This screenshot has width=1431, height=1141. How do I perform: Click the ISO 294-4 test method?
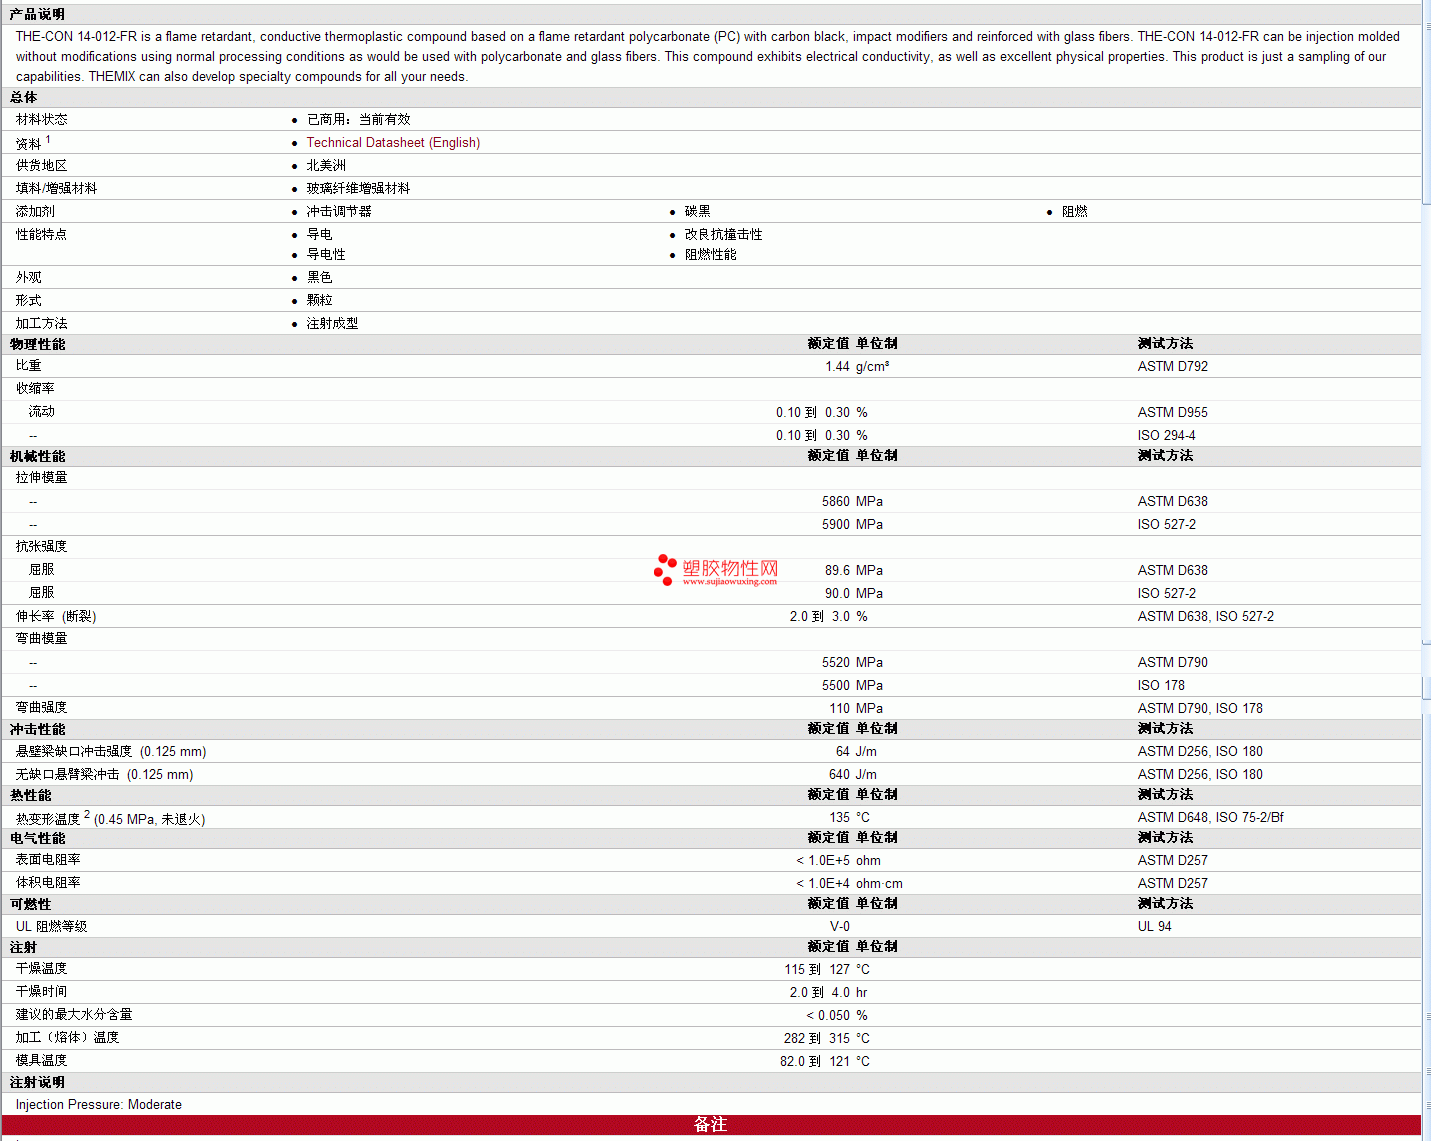click(x=1166, y=435)
